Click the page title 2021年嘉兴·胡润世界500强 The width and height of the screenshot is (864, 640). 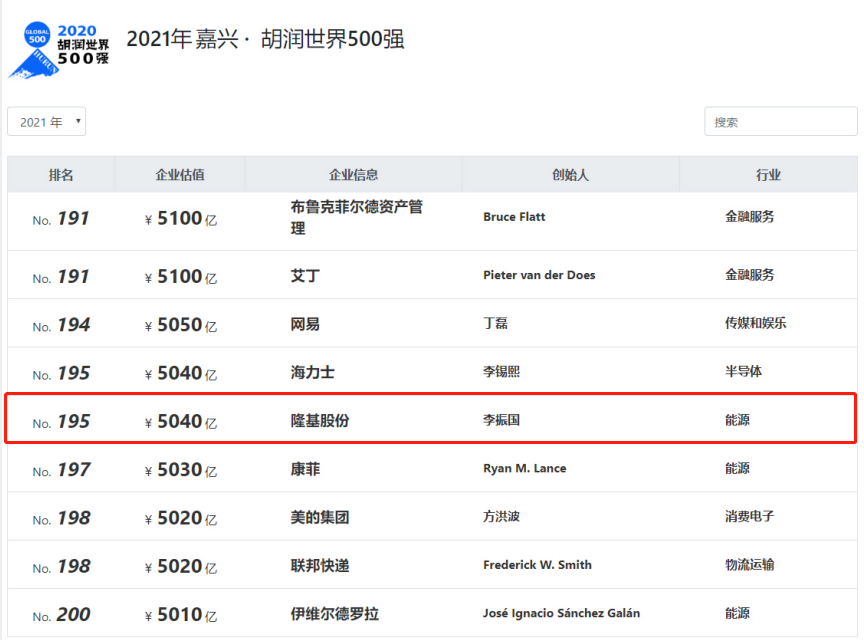[265, 40]
